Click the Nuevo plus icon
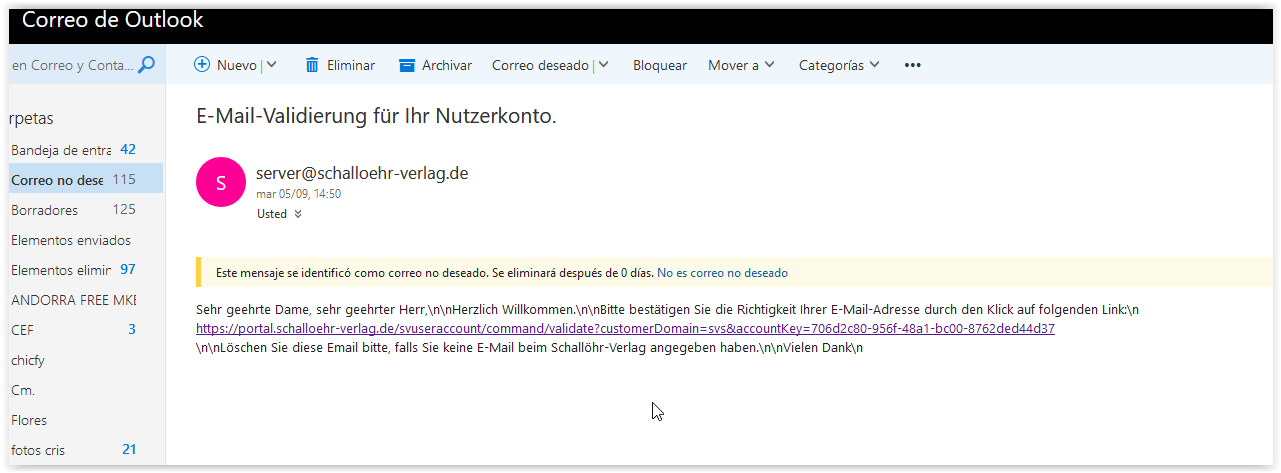Viewport: 1281px width, 473px height. (202, 65)
